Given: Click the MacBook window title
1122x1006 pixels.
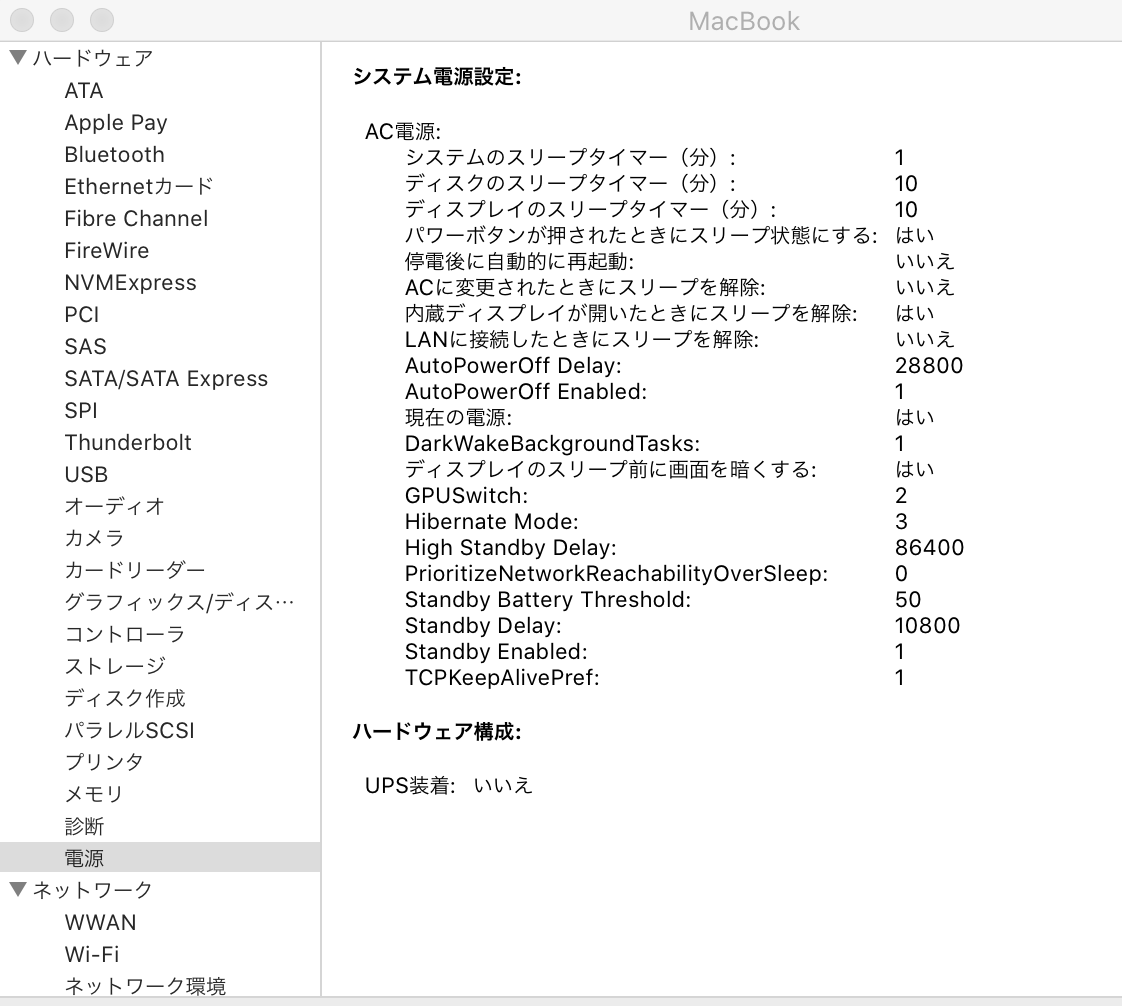Looking at the screenshot, I should (743, 21).
